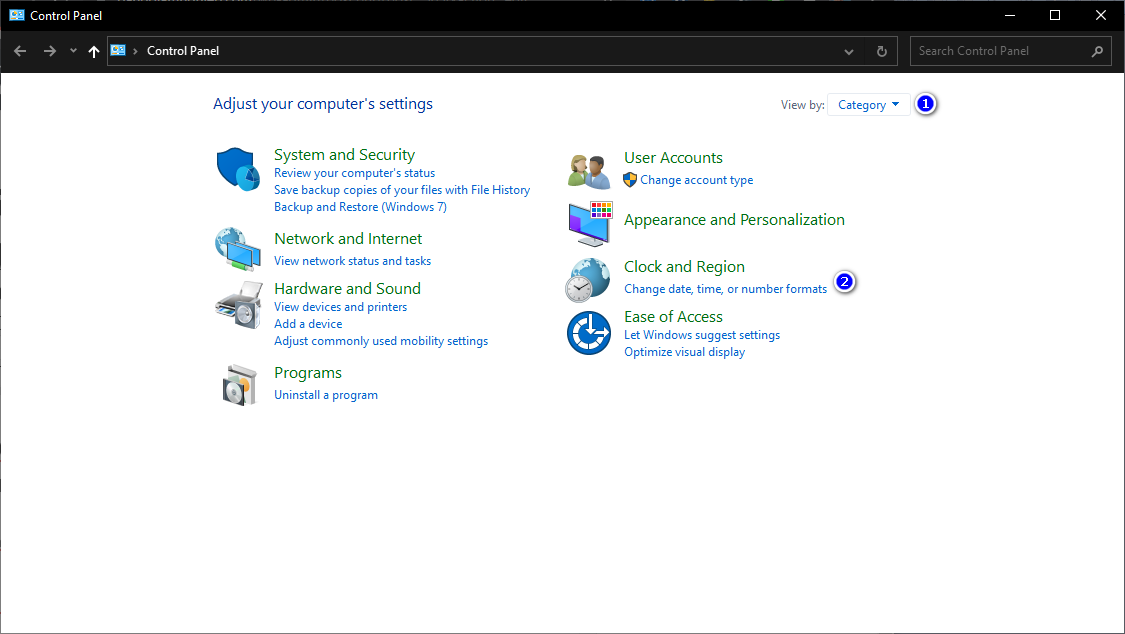This screenshot has height=634, width=1125.
Task: Minimize the Control Panel window
Action: (1009, 15)
